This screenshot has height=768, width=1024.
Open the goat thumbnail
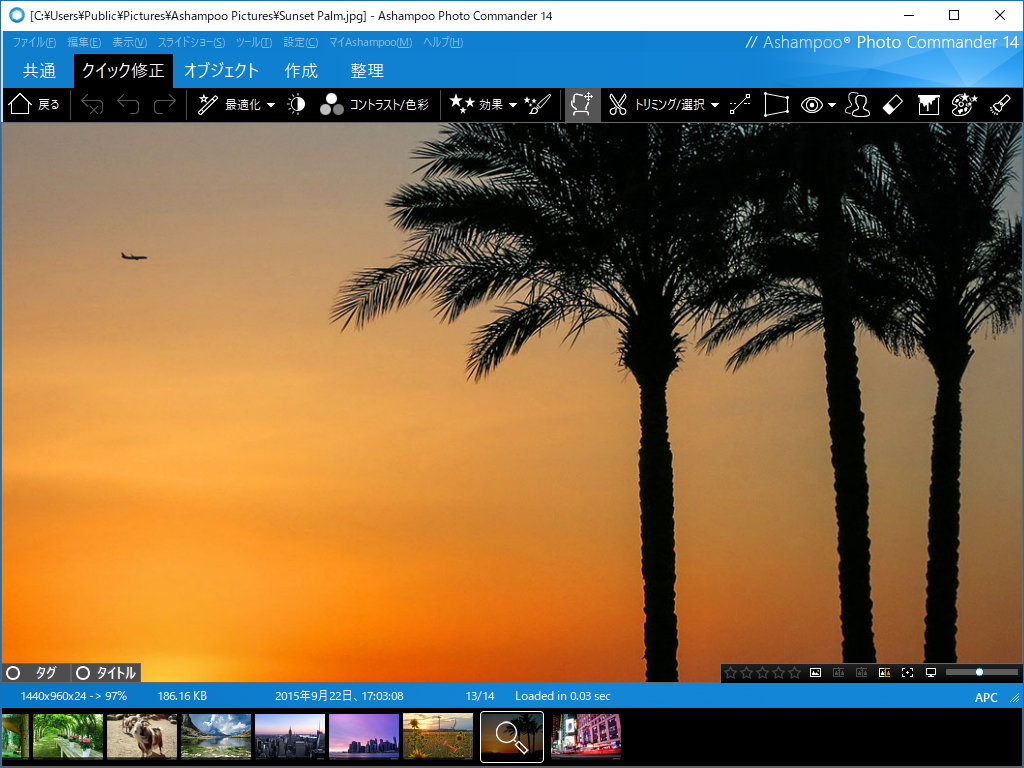[x=142, y=736]
